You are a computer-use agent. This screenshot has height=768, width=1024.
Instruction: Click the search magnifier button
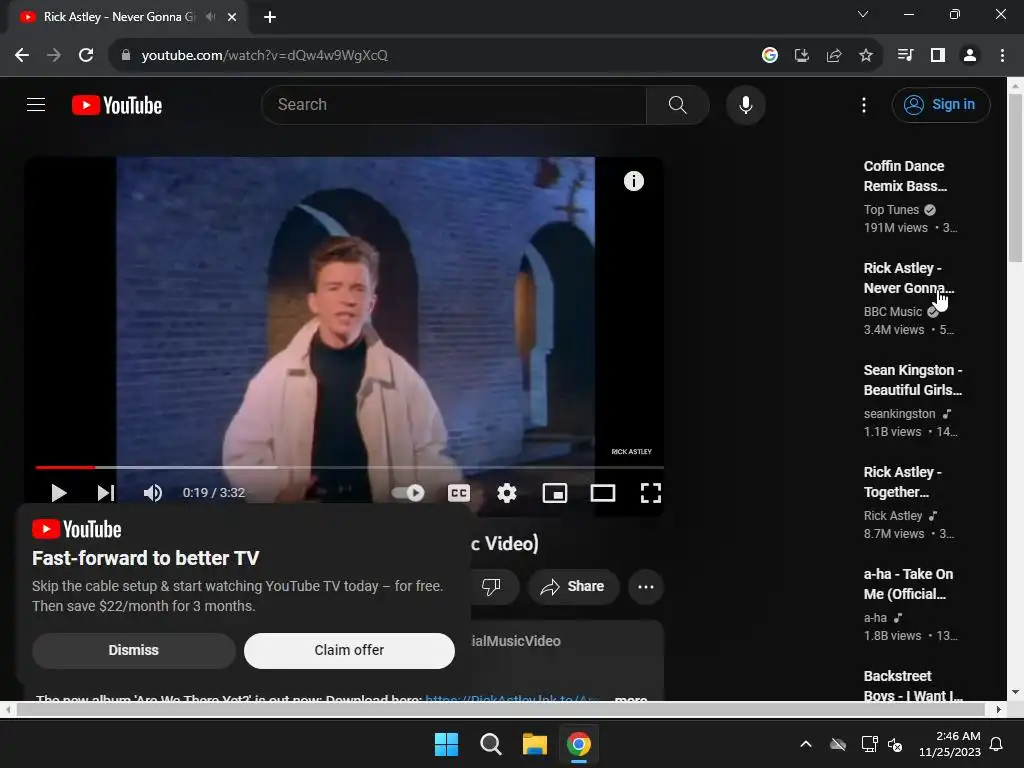pos(677,104)
